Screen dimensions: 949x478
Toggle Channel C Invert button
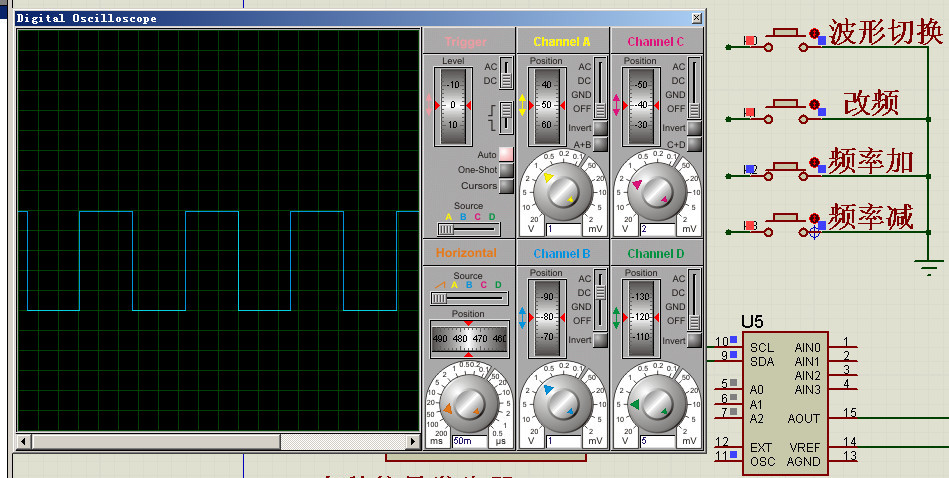tap(694, 128)
